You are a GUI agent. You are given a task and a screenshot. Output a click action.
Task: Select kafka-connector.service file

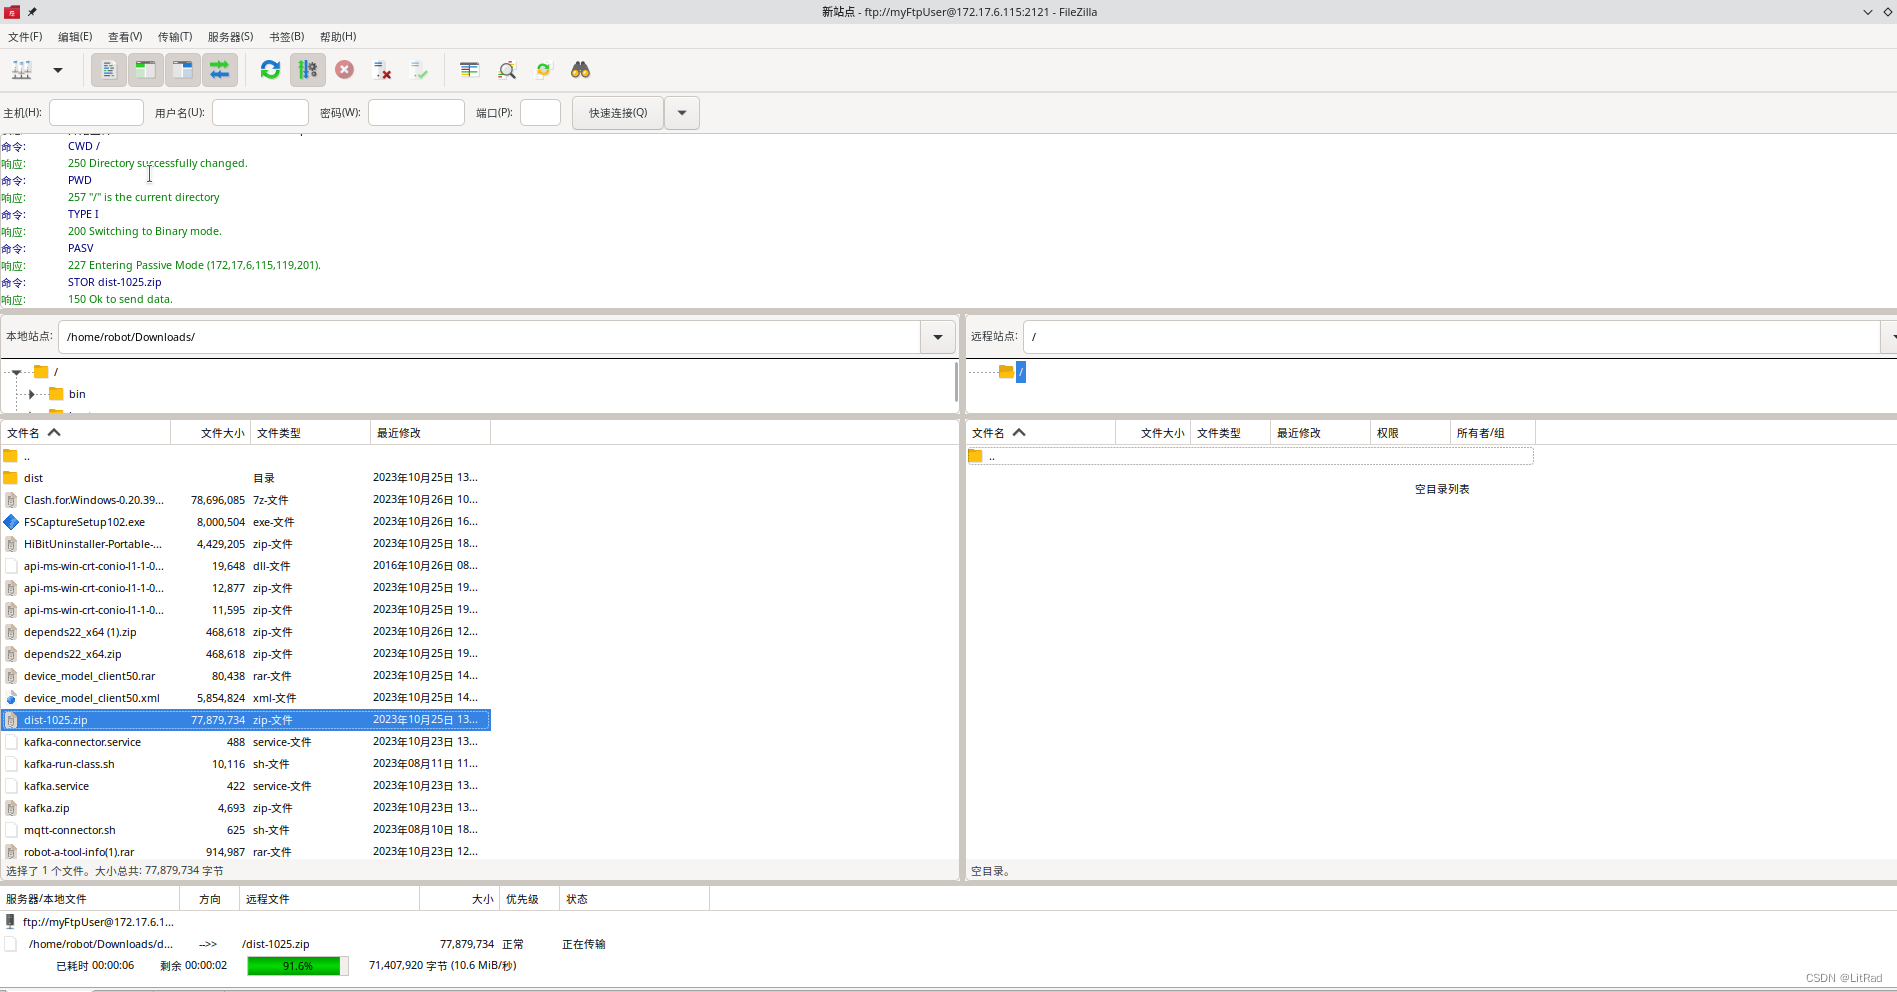coord(246,742)
